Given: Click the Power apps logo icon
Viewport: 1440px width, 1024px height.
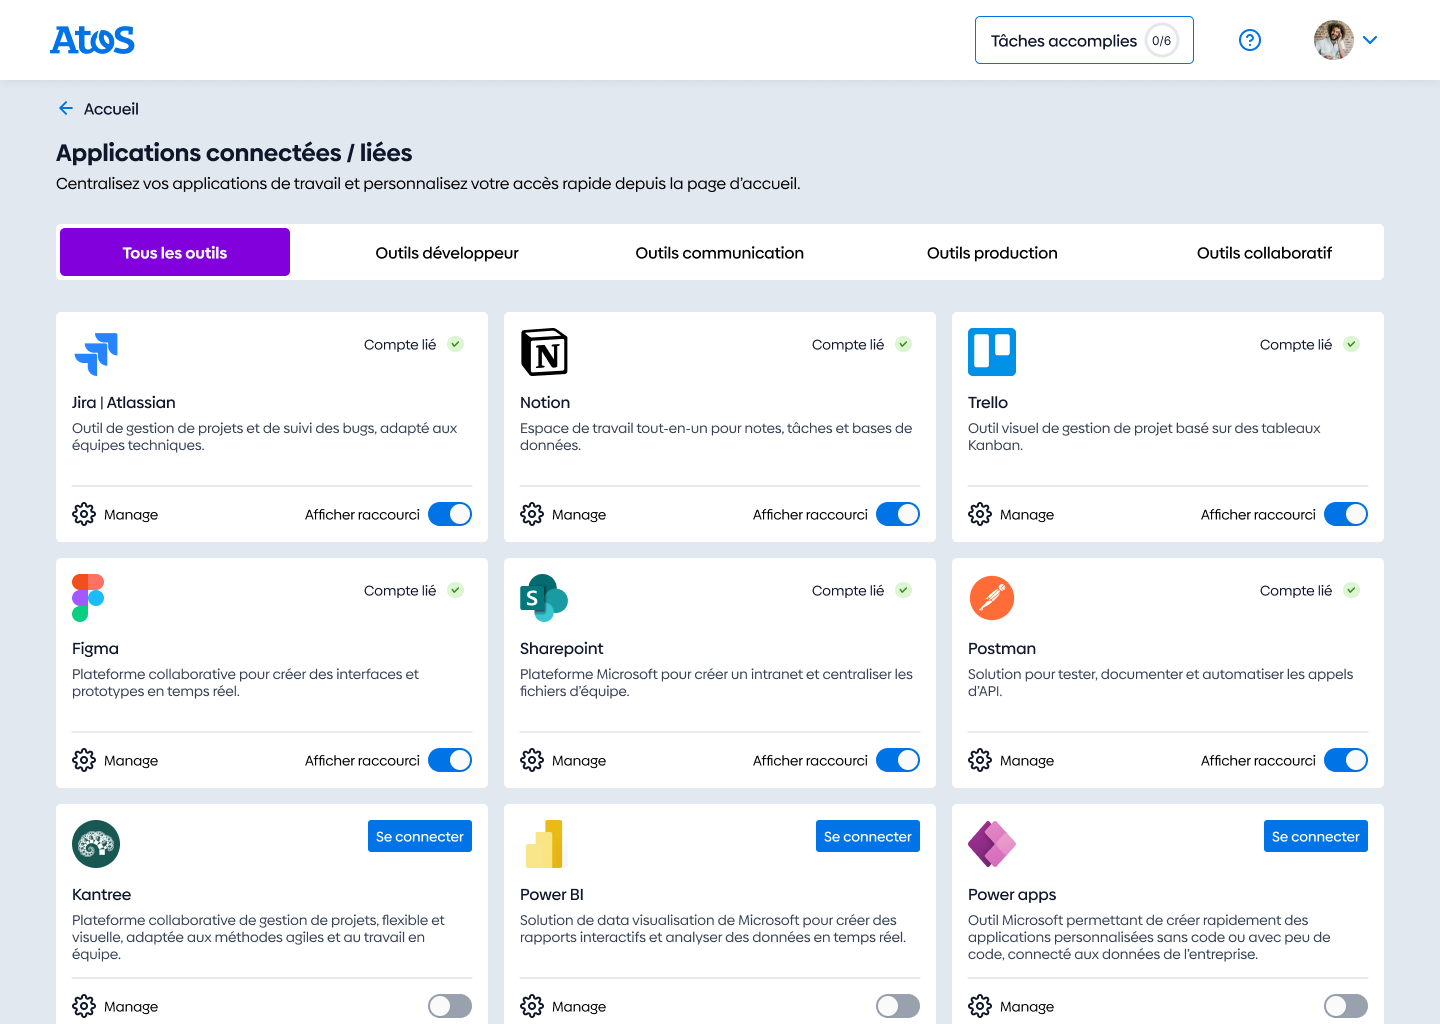Looking at the screenshot, I should pyautogui.click(x=992, y=844).
